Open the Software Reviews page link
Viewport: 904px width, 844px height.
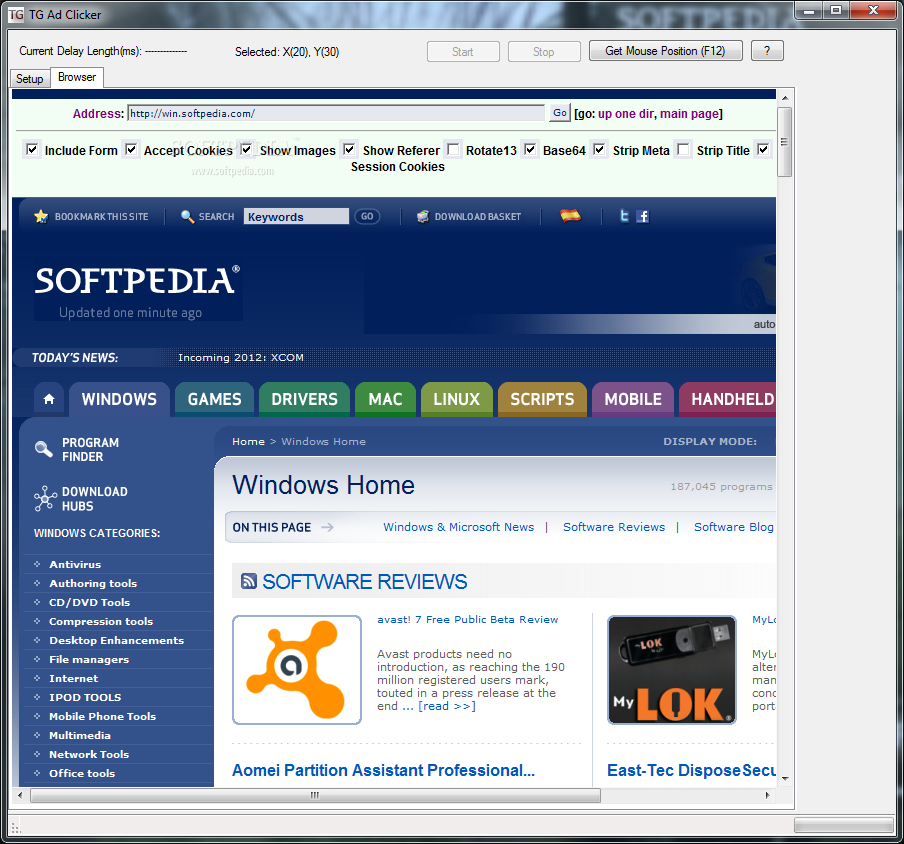[x=614, y=527]
